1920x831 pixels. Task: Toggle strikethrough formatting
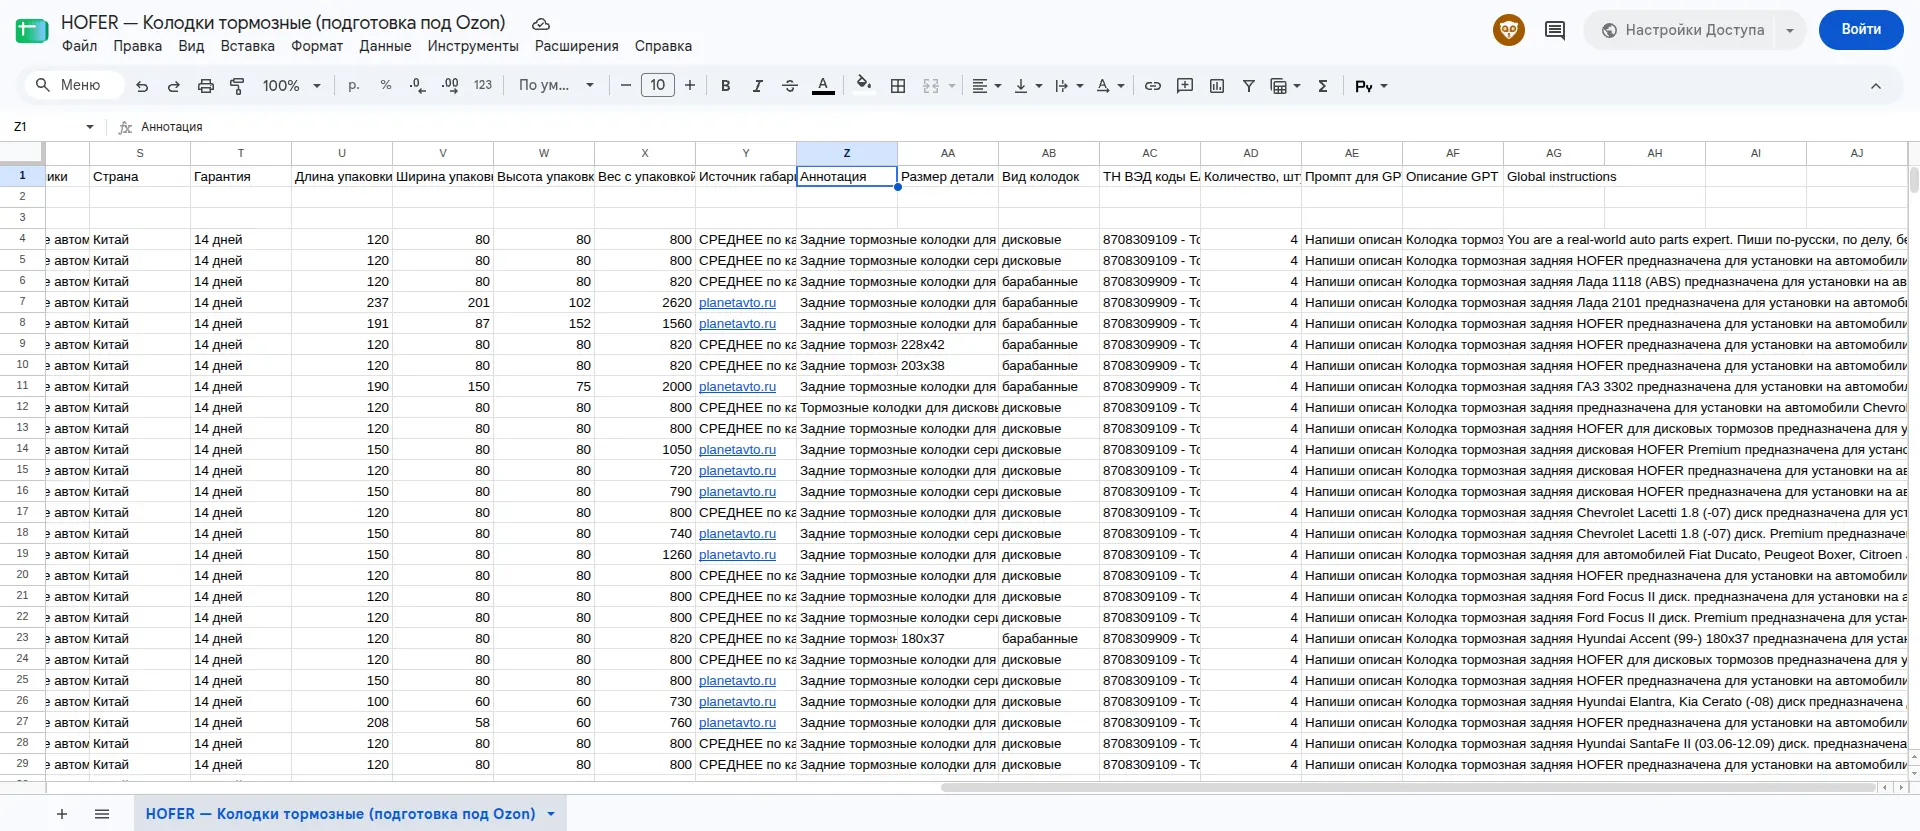coord(790,86)
